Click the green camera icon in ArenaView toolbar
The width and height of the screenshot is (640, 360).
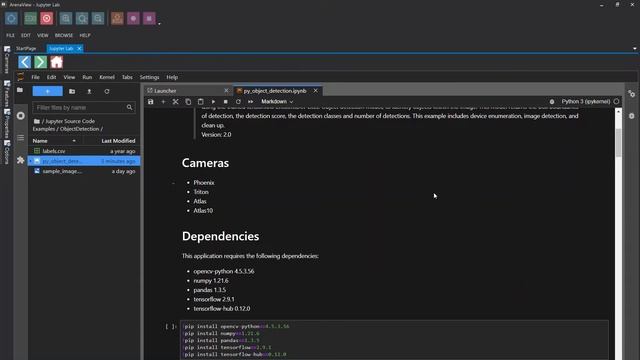click(x=30, y=18)
